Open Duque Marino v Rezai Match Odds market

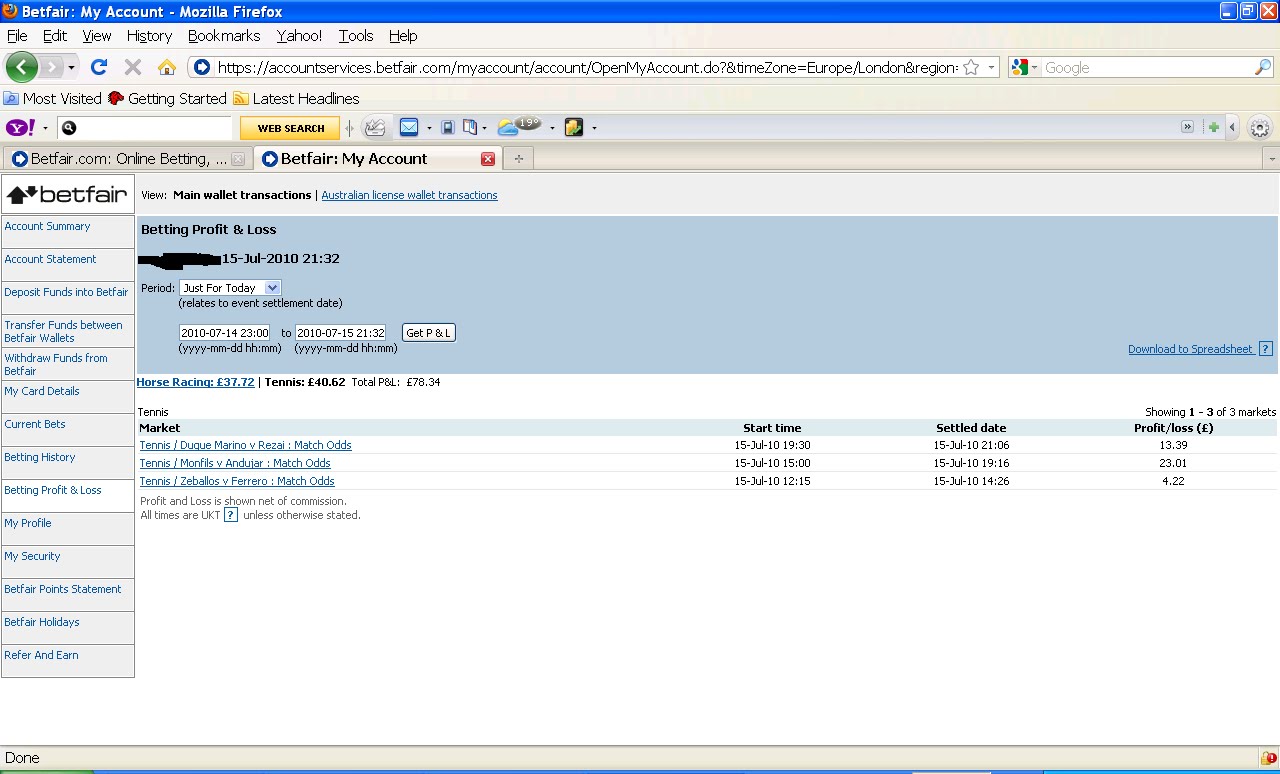[x=246, y=445]
